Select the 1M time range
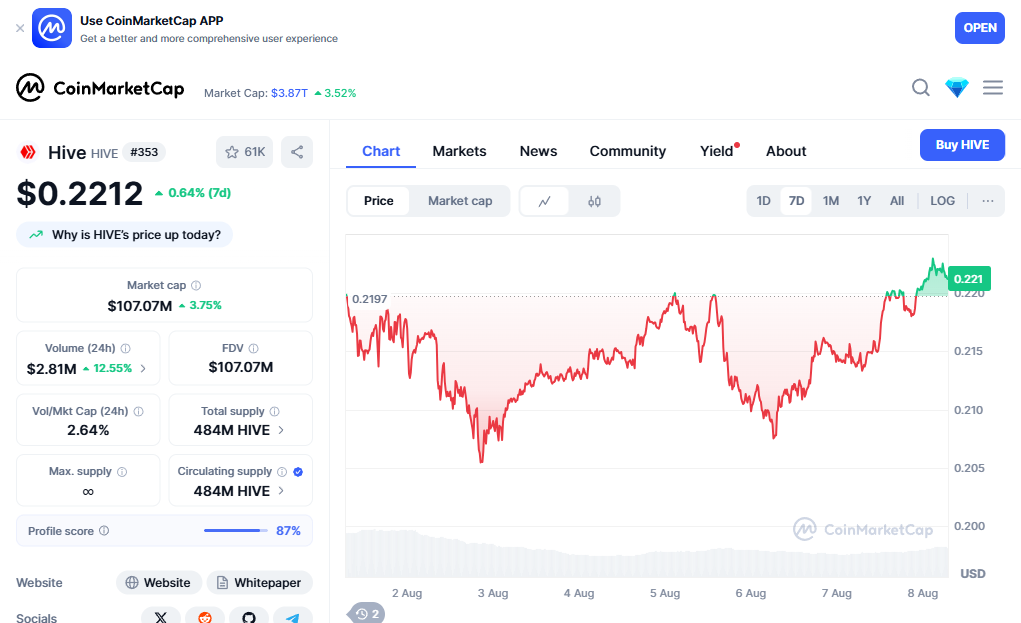This screenshot has width=1021, height=623. 831,201
